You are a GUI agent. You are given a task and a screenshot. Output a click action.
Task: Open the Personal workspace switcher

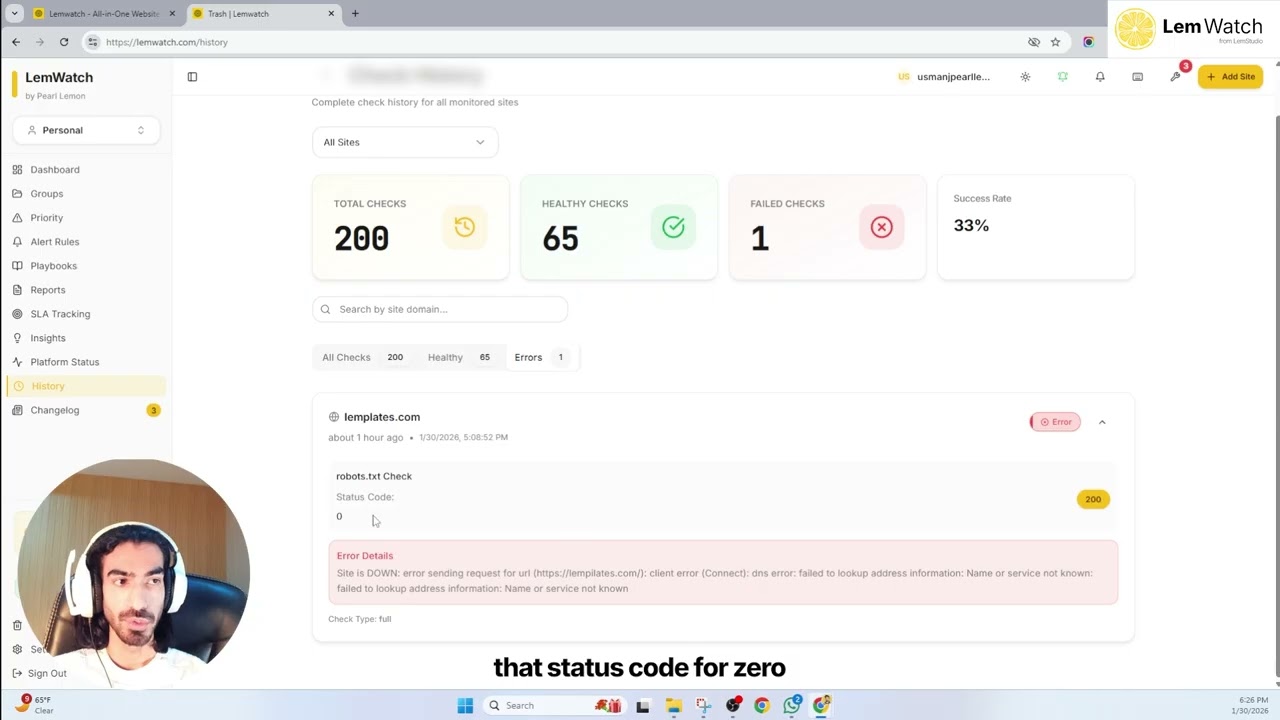86,130
